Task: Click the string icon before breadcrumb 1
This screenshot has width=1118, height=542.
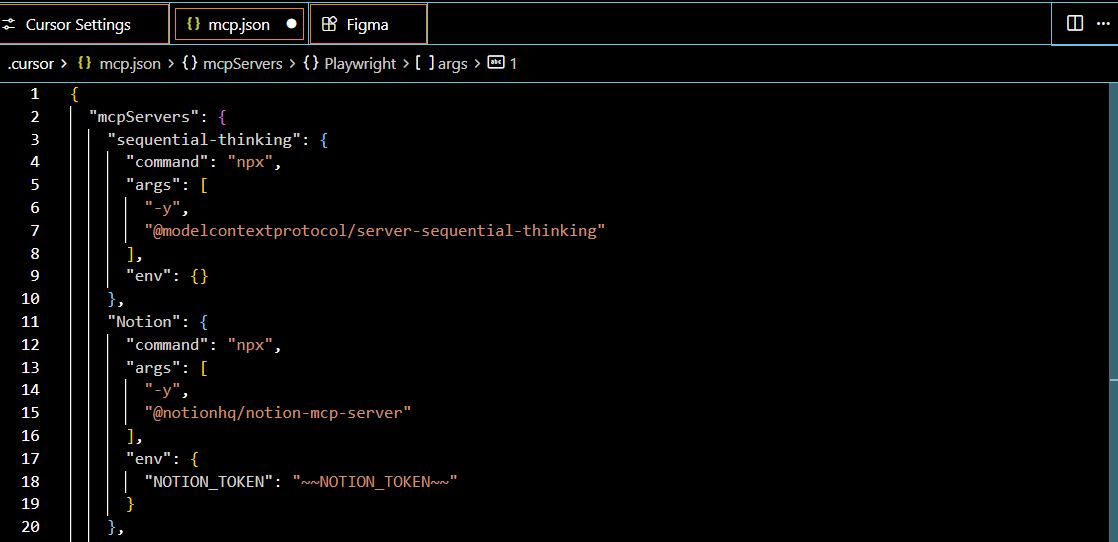Action: point(496,63)
